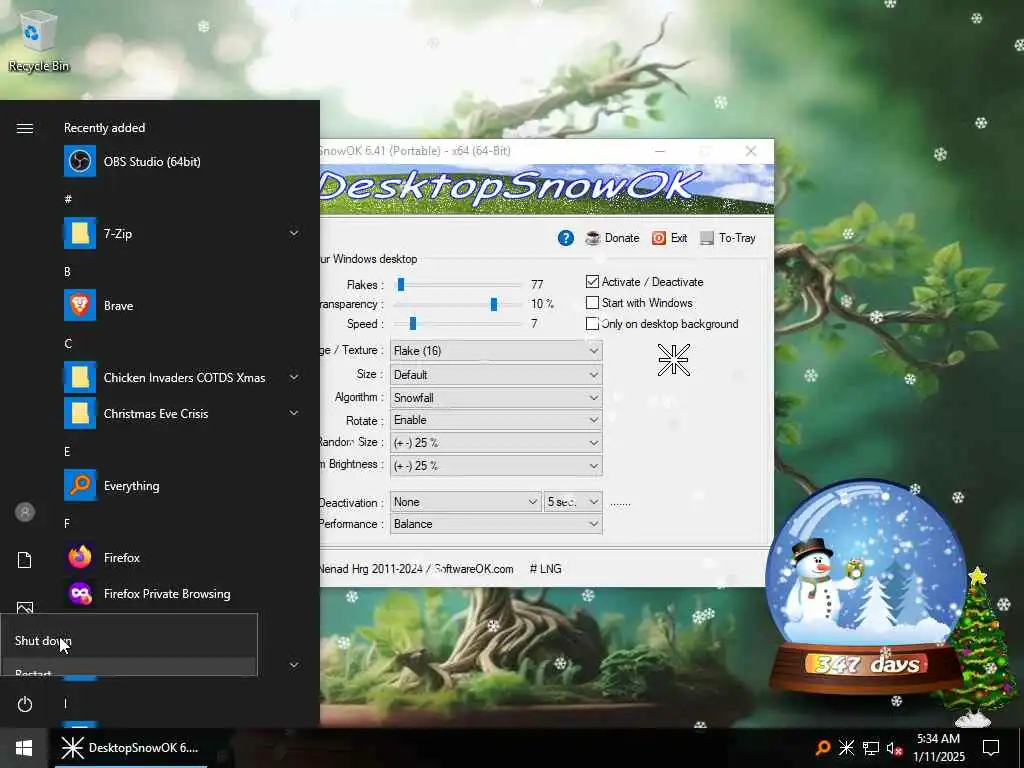Click DesktopSnowOK taskbar button
Viewport: 1024px width, 768px height.
point(131,748)
